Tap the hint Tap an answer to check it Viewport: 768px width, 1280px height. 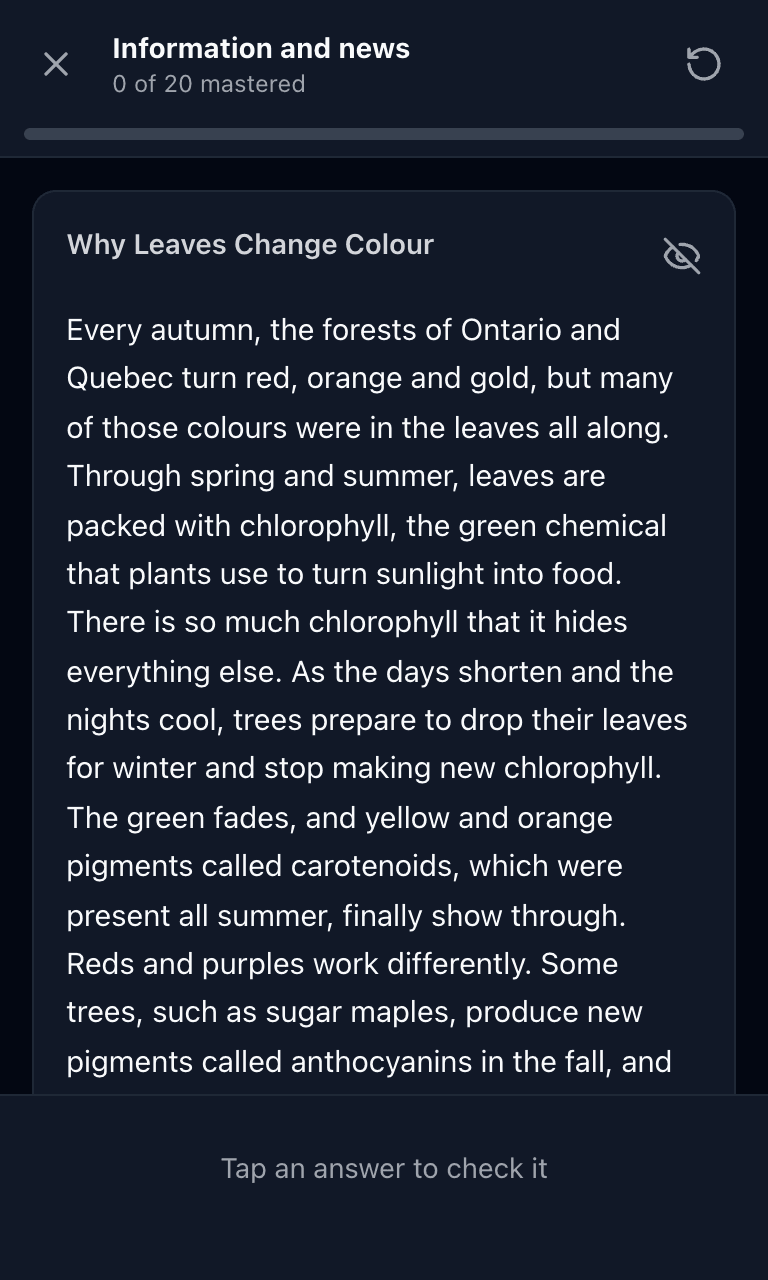[x=384, y=1168]
